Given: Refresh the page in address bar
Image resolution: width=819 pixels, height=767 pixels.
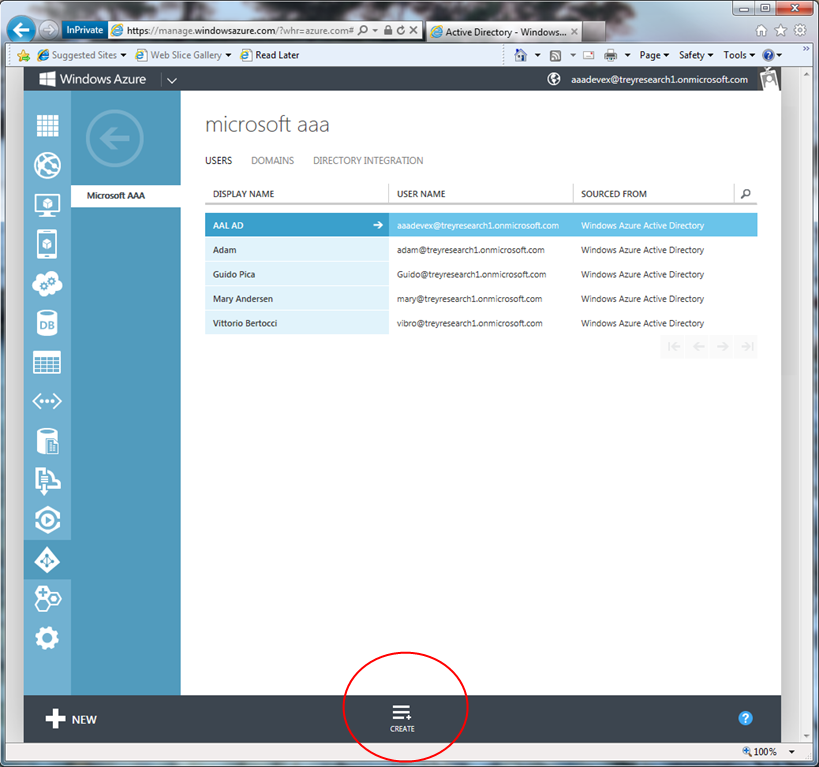Looking at the screenshot, I should coord(401,30).
